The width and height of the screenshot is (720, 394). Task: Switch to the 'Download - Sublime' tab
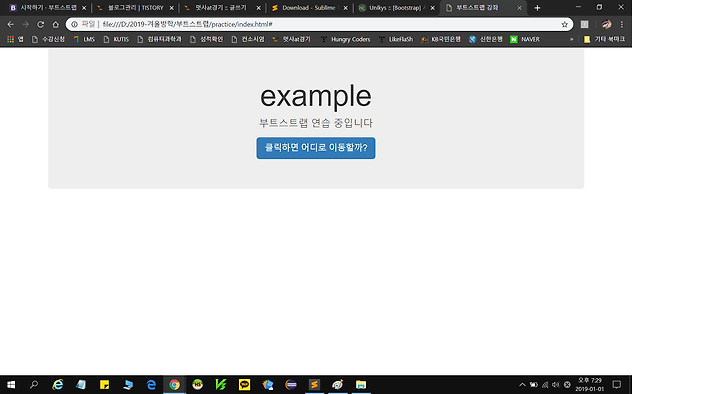pos(309,8)
